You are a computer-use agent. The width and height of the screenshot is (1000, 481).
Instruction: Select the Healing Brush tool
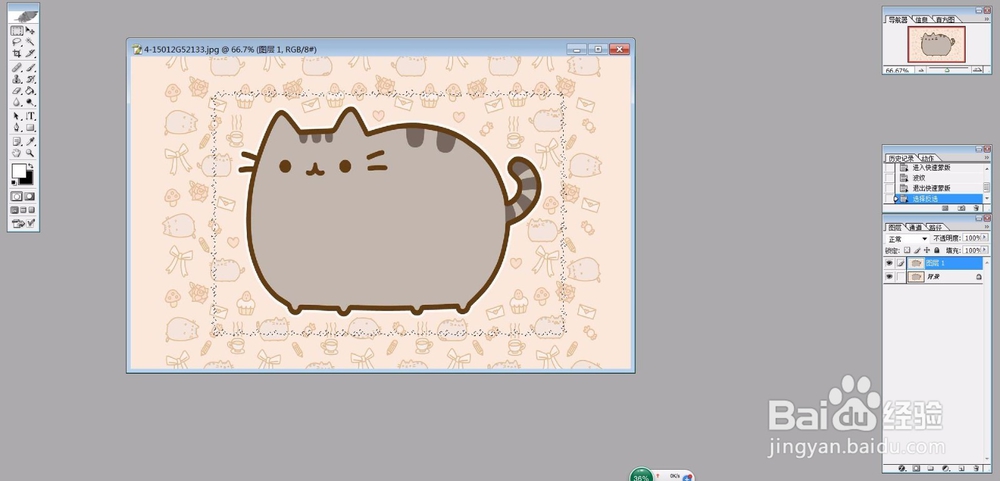pyautogui.click(x=17, y=67)
